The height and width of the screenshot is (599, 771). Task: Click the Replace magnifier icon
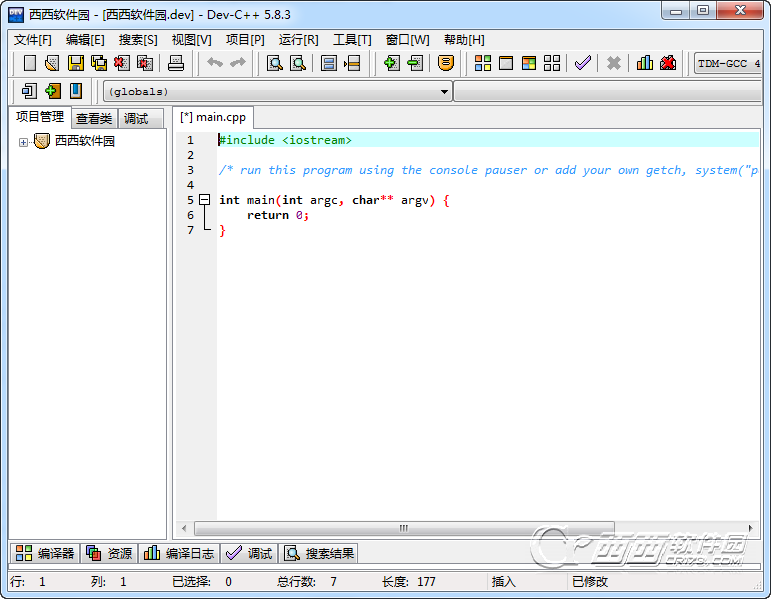coord(298,63)
